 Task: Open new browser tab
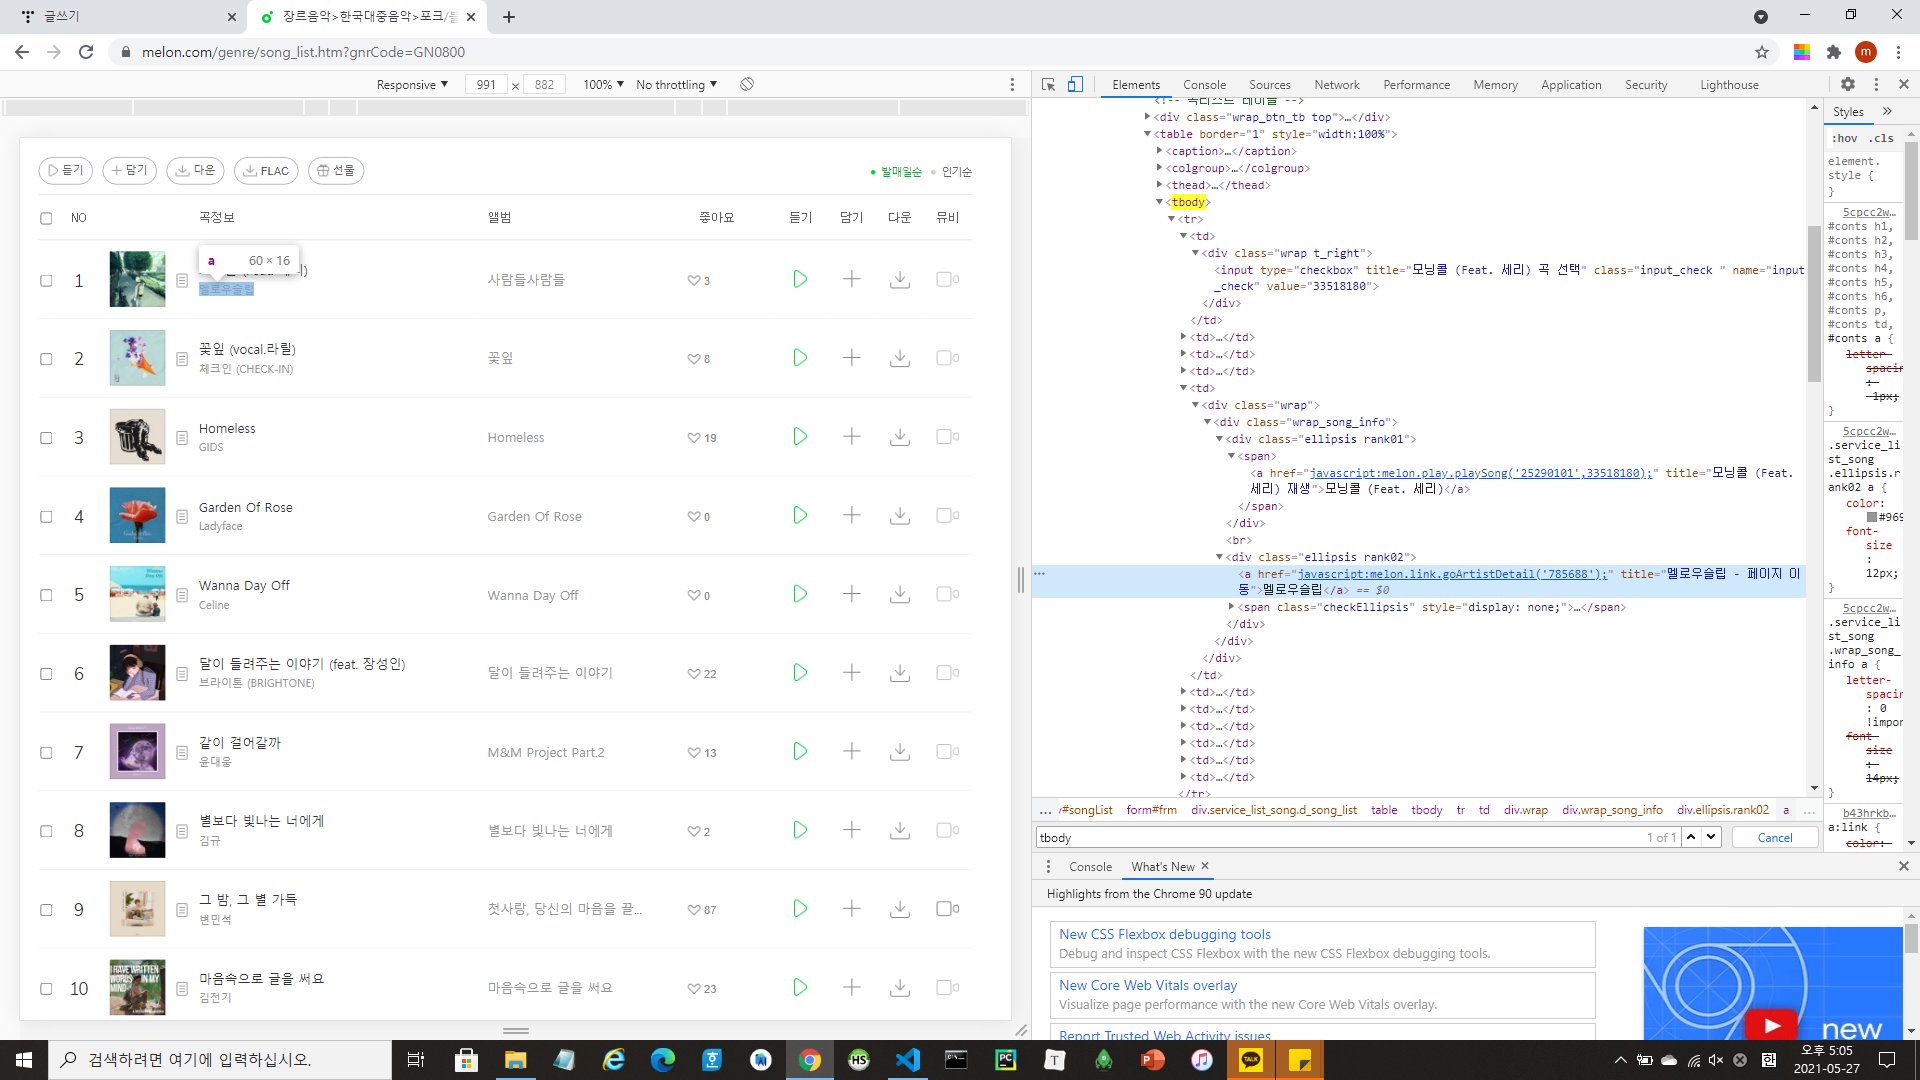[x=509, y=17]
